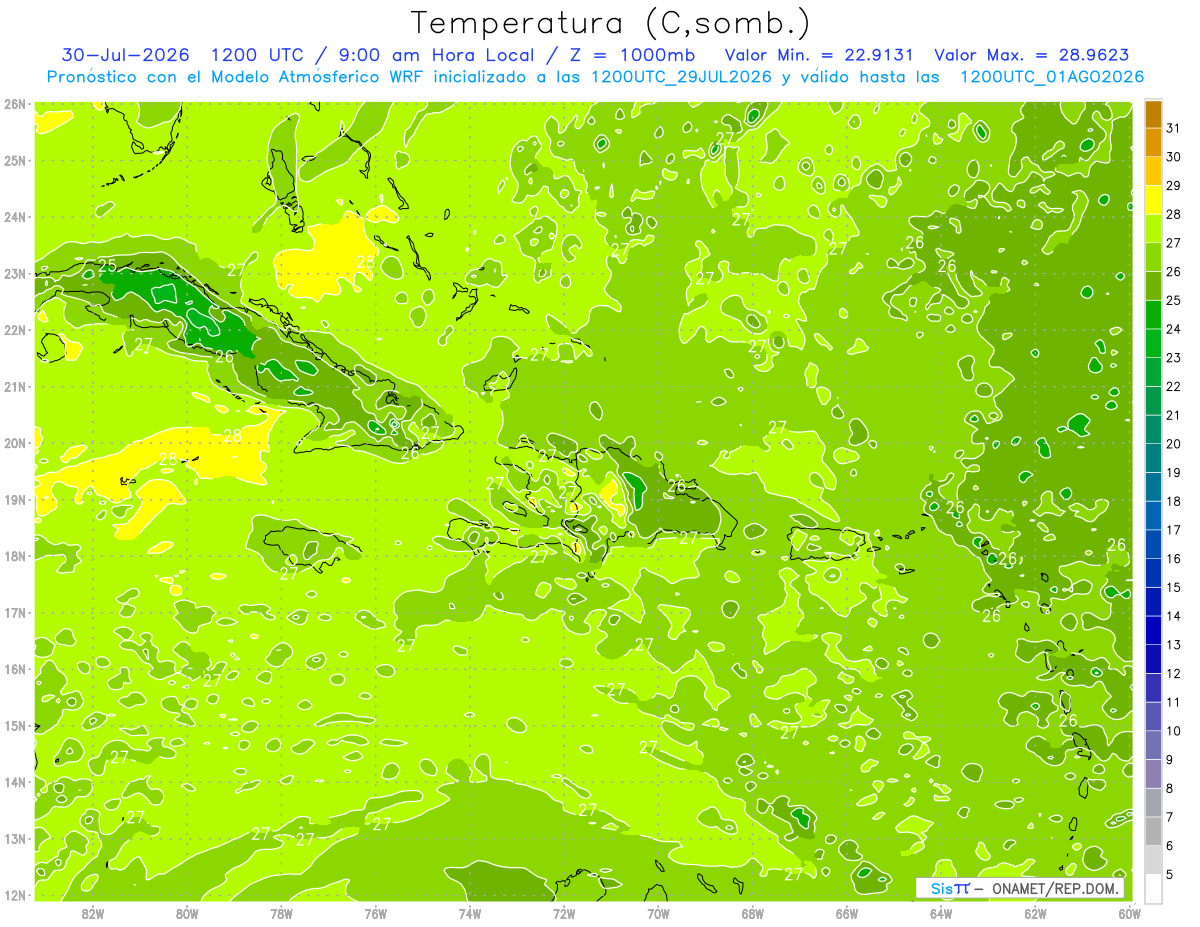This screenshot has width=1200, height=927.
Task: Click the '60W' longitude axis label
Action: (x=1129, y=913)
